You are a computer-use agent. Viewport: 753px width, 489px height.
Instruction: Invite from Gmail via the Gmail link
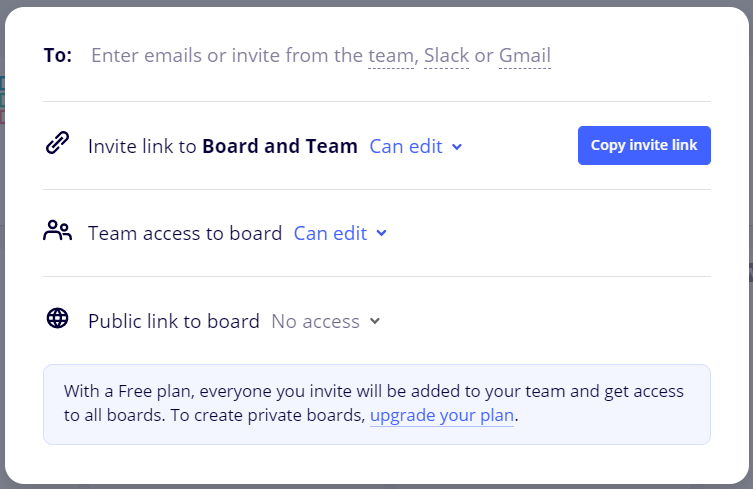525,56
